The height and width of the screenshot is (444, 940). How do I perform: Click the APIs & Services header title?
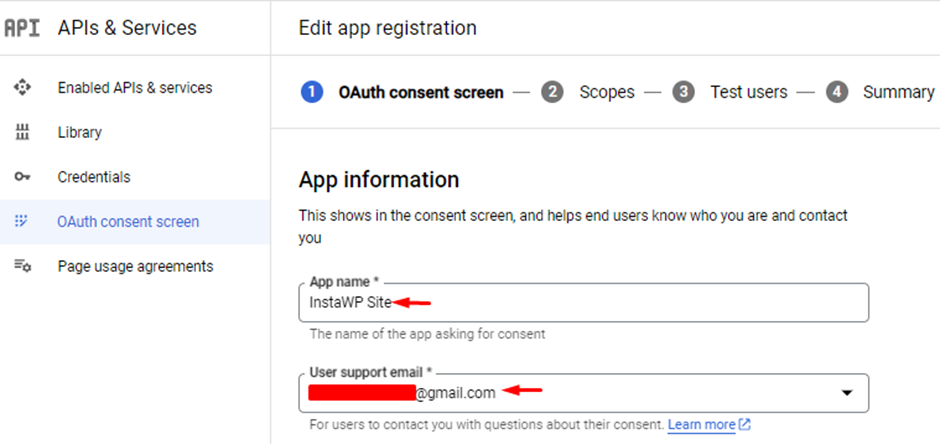pos(127,28)
